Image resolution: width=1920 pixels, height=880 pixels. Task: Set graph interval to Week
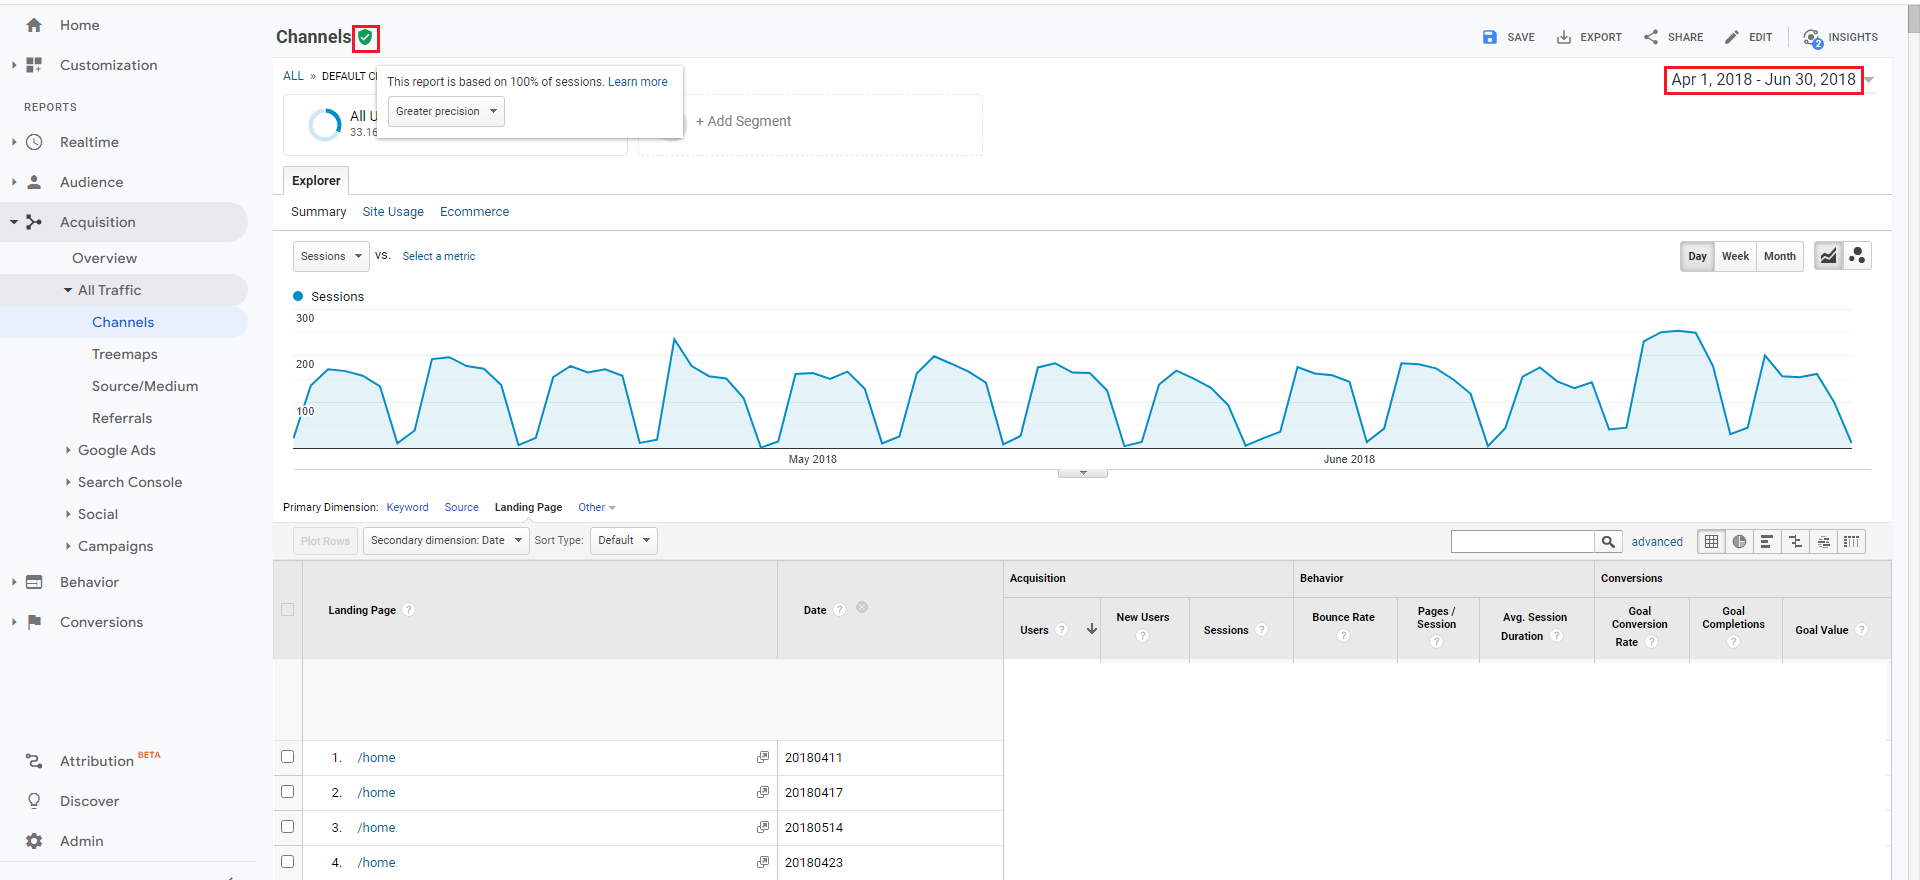[1735, 256]
